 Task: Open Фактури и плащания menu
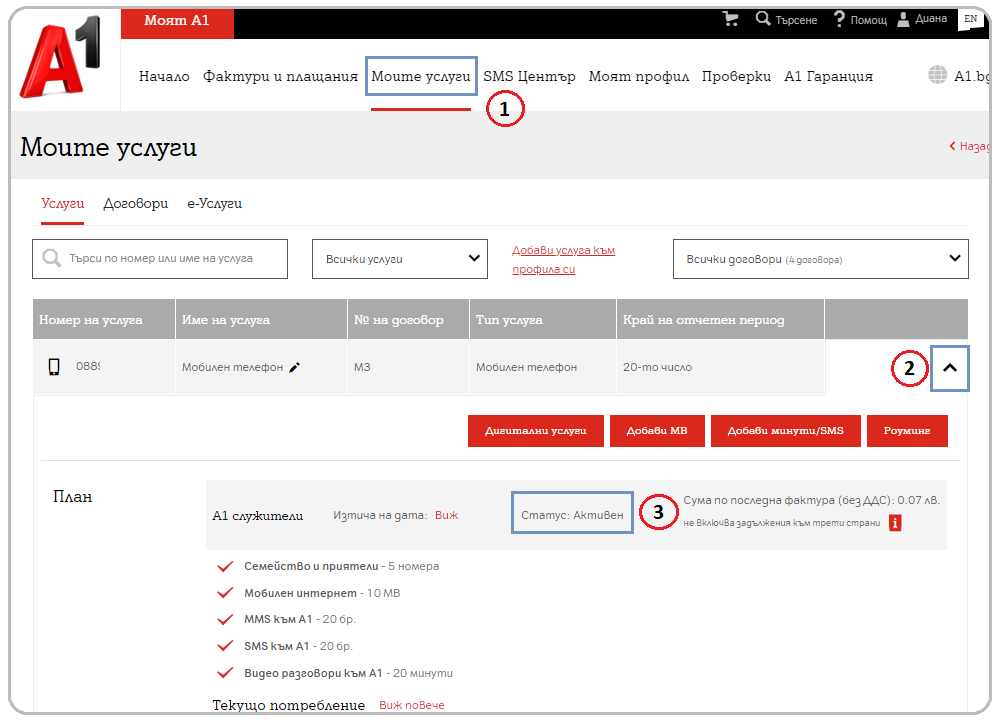pyautogui.click(x=280, y=77)
